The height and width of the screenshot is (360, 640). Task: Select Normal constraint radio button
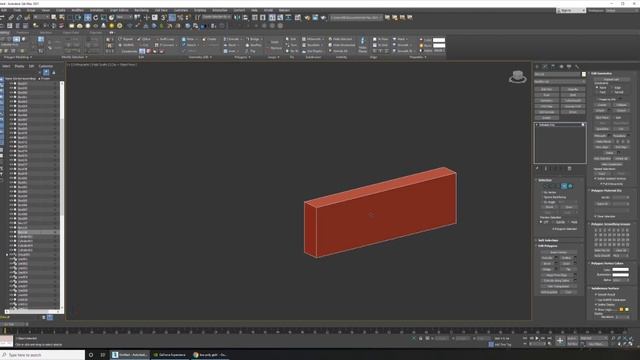(x=612, y=92)
